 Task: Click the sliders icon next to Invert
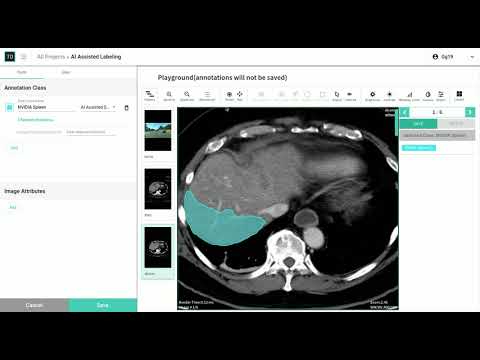441,95
